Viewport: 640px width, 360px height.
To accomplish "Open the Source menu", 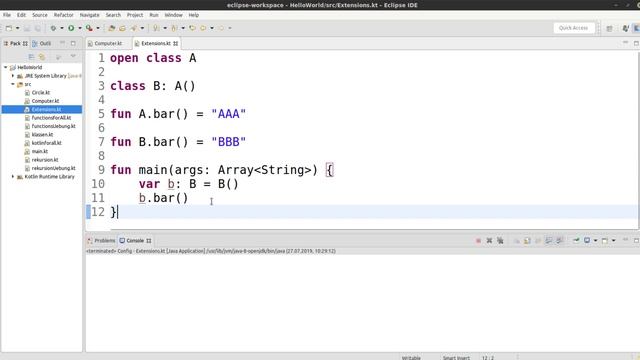I will [x=40, y=15].
